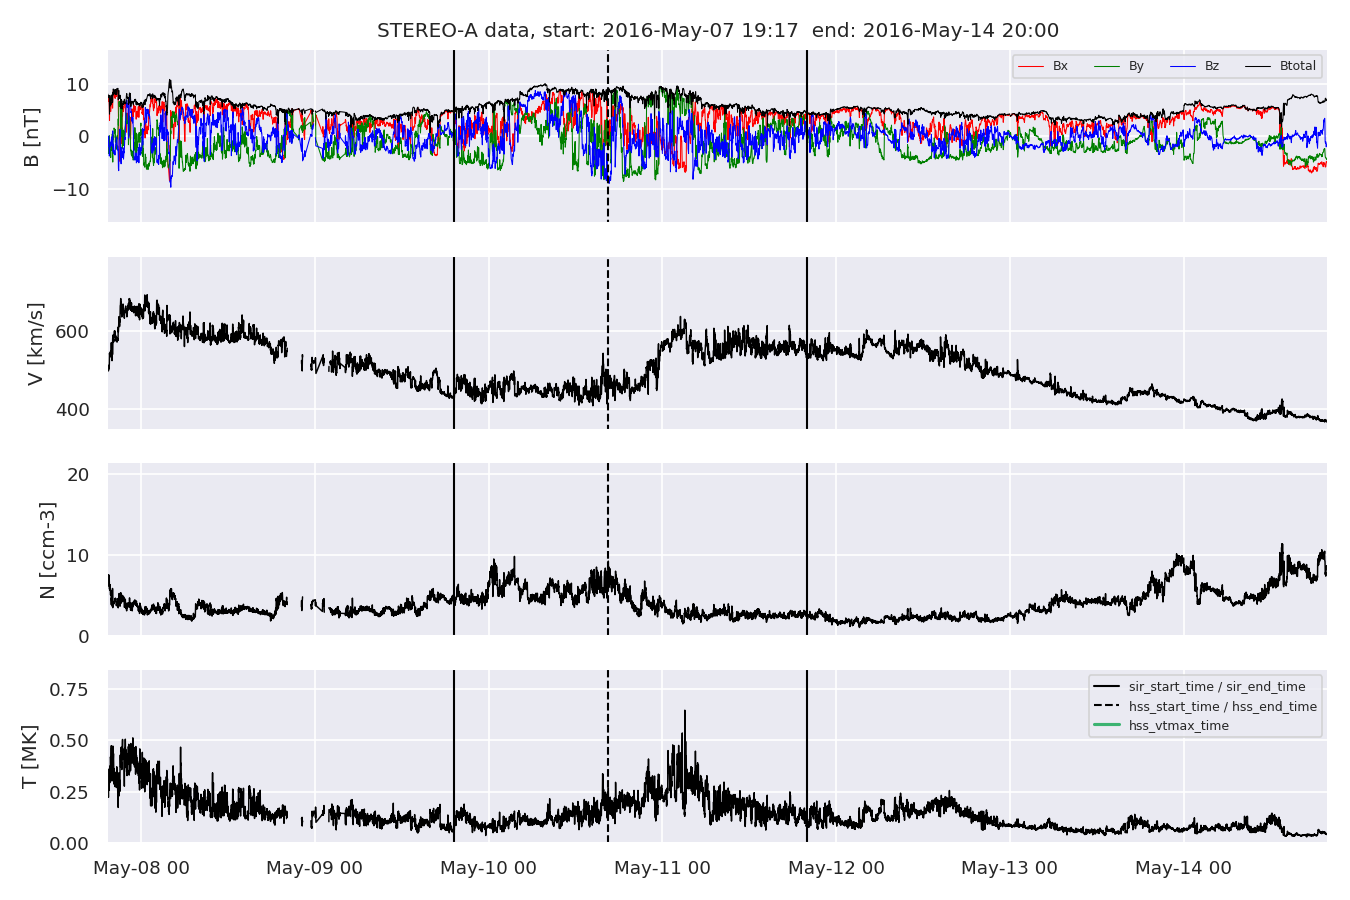
Task: Click the -10 tick on magnetic field axis
Action: point(72,189)
